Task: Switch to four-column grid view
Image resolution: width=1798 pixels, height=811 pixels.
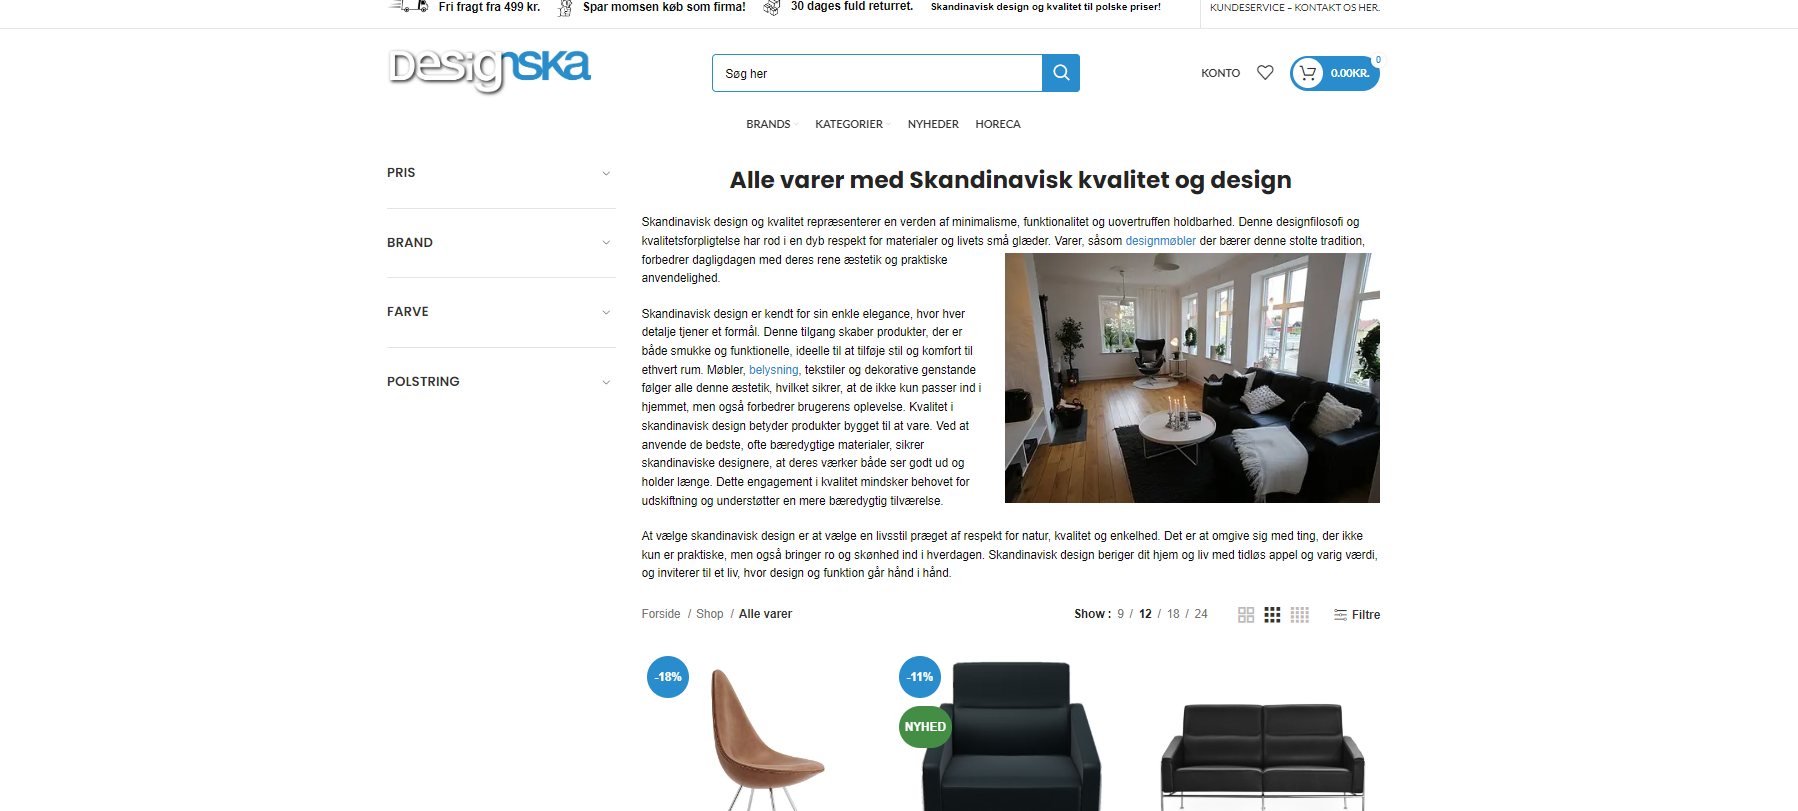Action: tap(1300, 615)
